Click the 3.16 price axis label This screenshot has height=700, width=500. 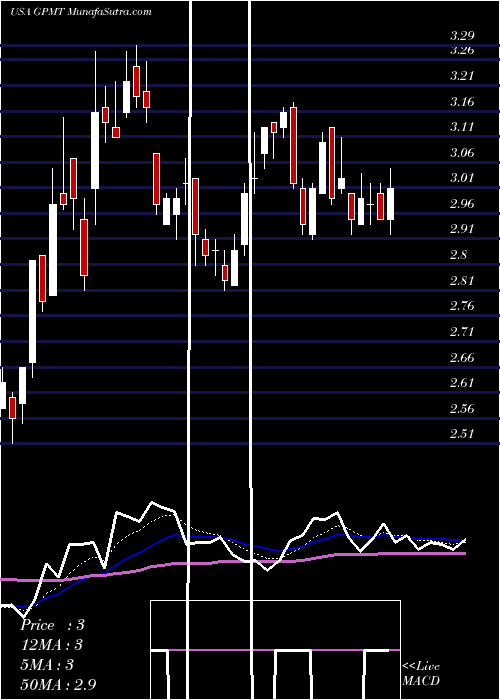pyautogui.click(x=462, y=102)
